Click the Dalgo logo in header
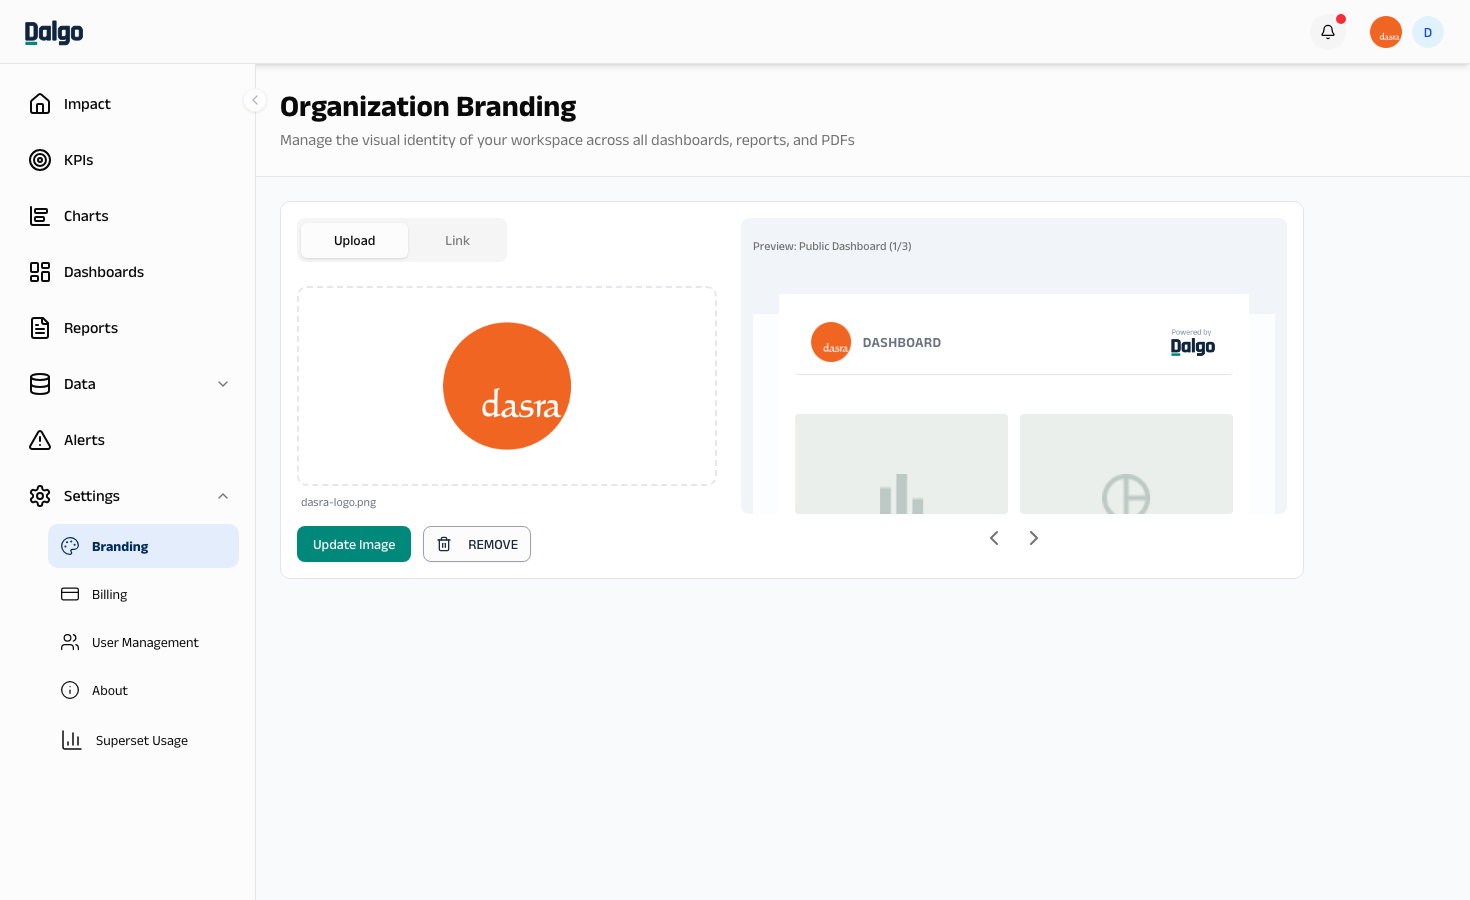Image resolution: width=1470 pixels, height=900 pixels. (x=54, y=32)
